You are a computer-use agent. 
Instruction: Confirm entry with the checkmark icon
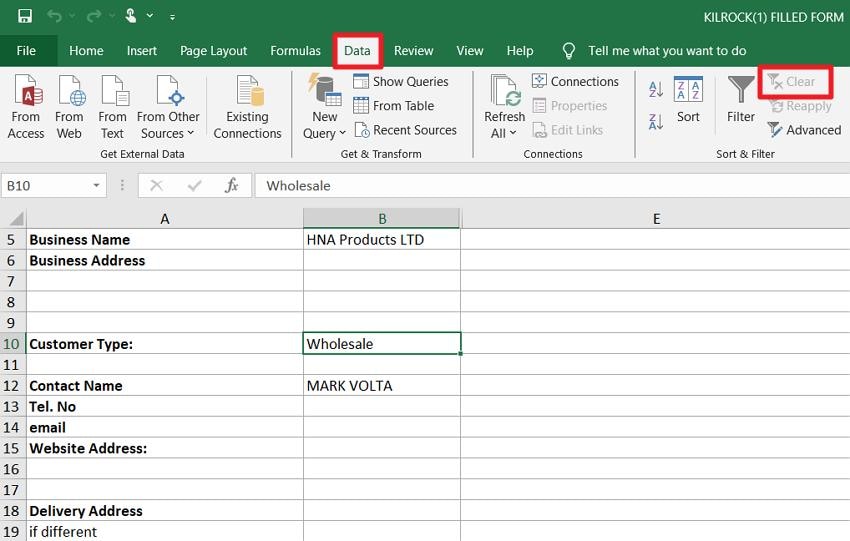point(194,186)
